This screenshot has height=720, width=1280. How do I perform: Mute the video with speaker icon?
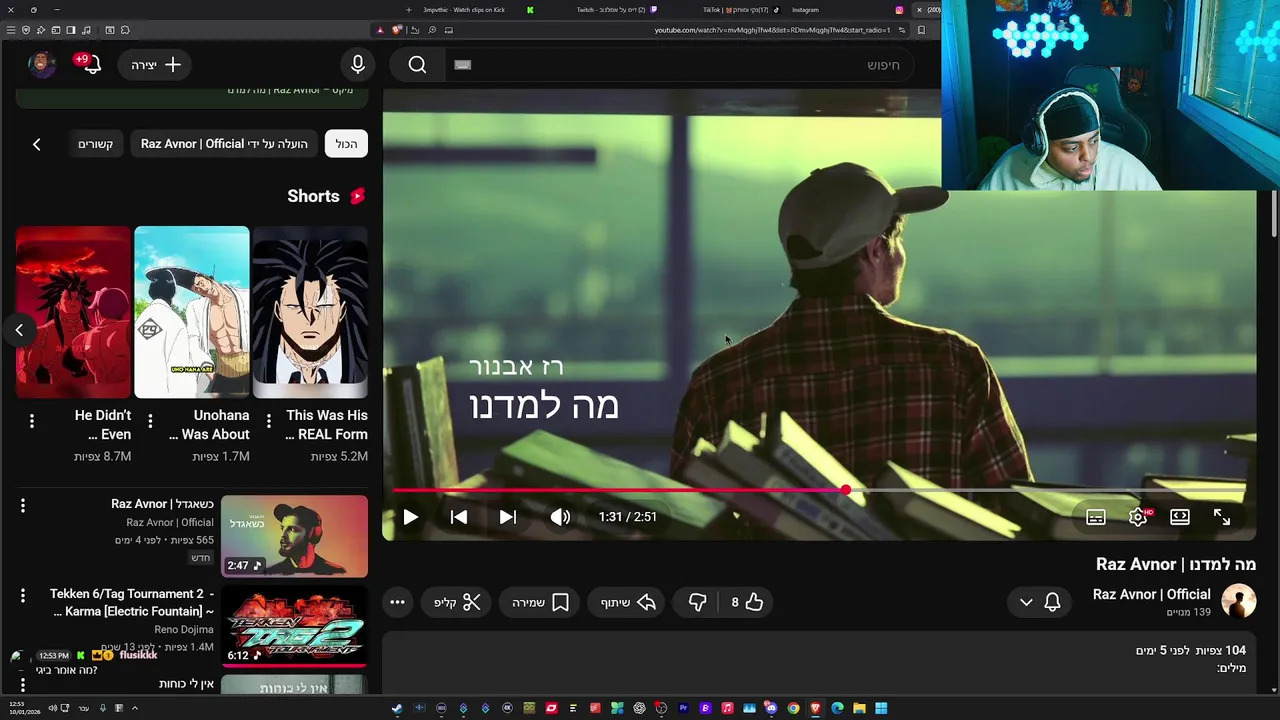pyautogui.click(x=560, y=517)
